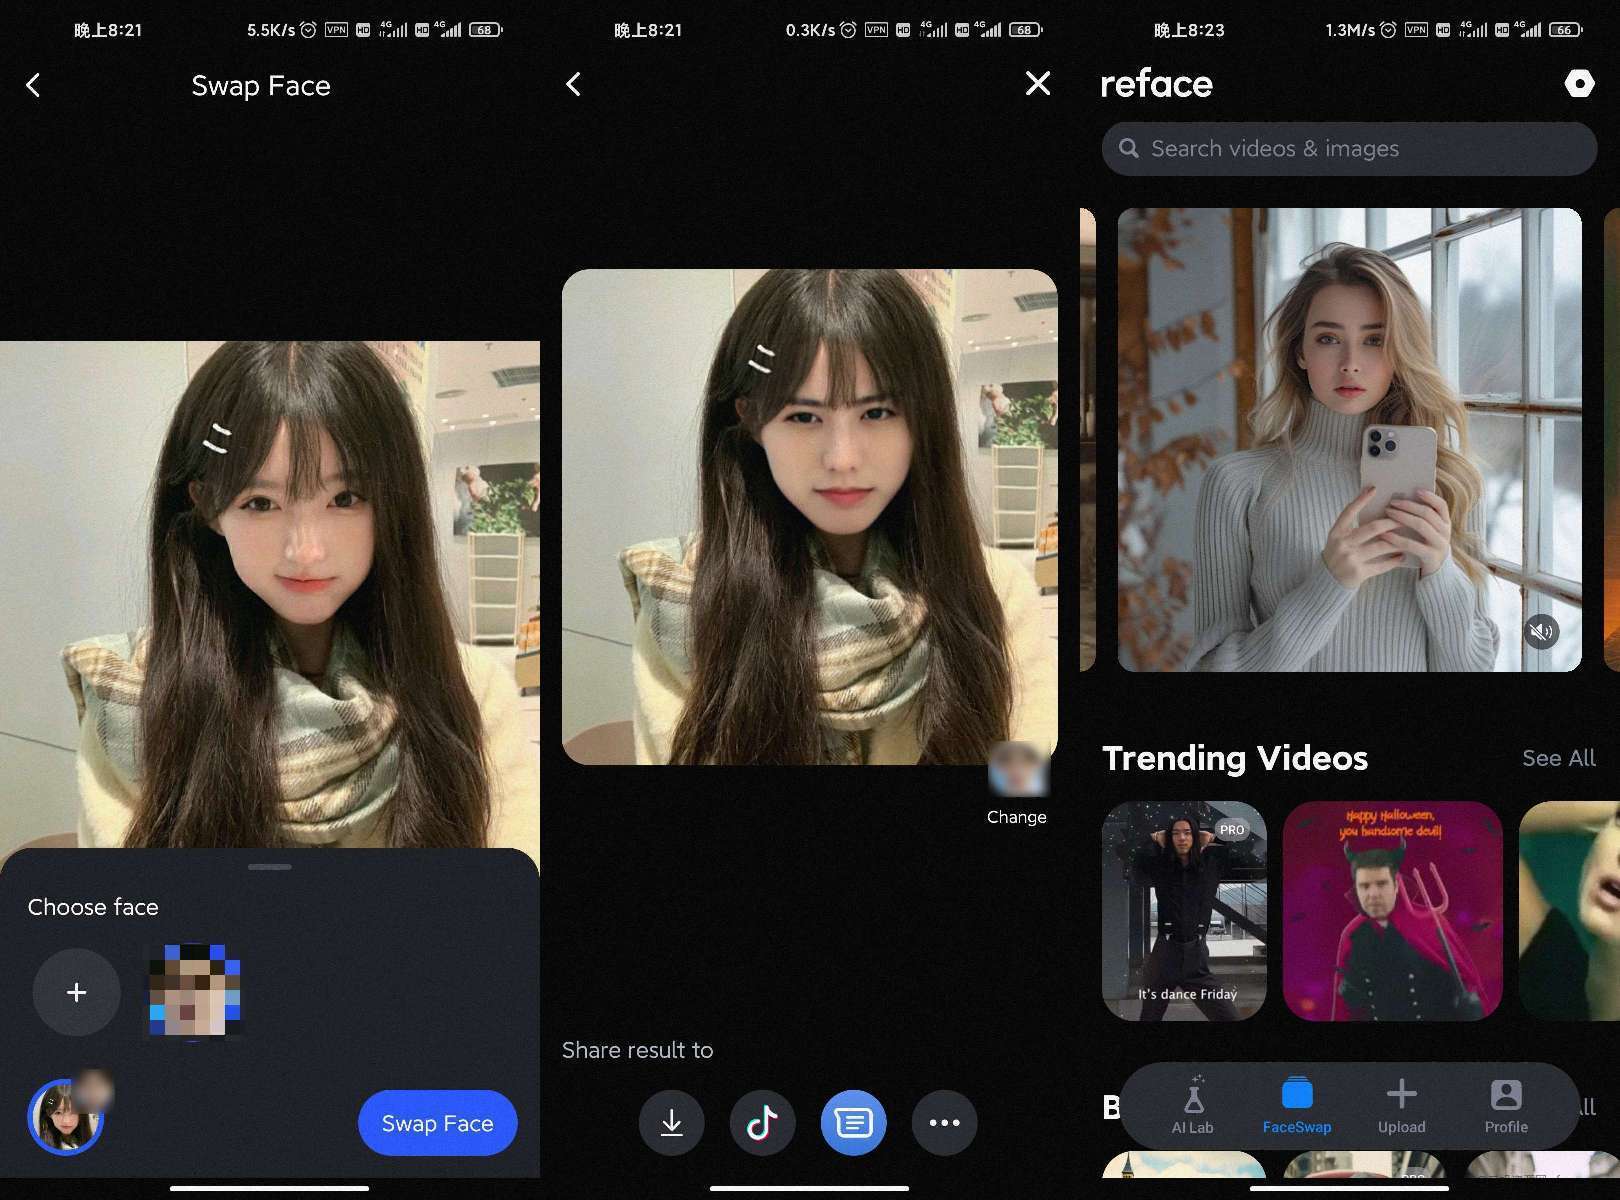Viewport: 1620px width, 1200px height.
Task: Tap the Change label
Action: pyautogui.click(x=1017, y=817)
